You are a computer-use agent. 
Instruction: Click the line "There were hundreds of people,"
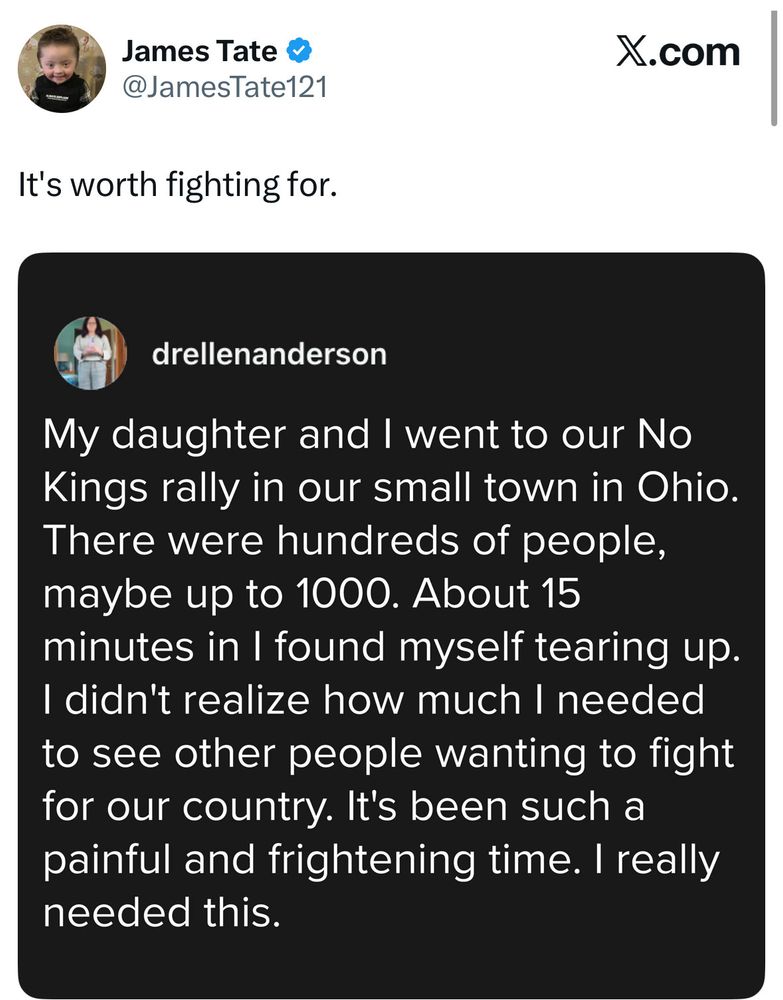click(x=355, y=541)
